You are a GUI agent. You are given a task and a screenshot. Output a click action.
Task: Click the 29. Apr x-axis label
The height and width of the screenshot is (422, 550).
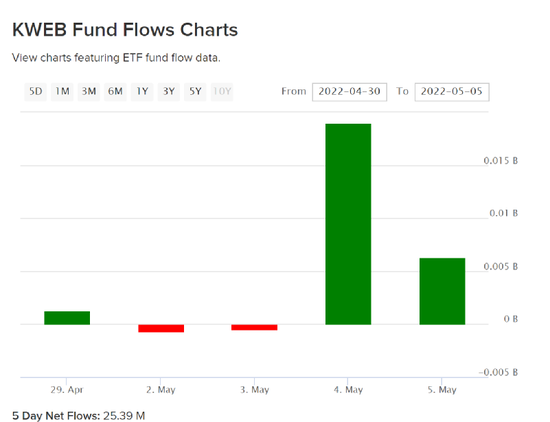pos(67,390)
